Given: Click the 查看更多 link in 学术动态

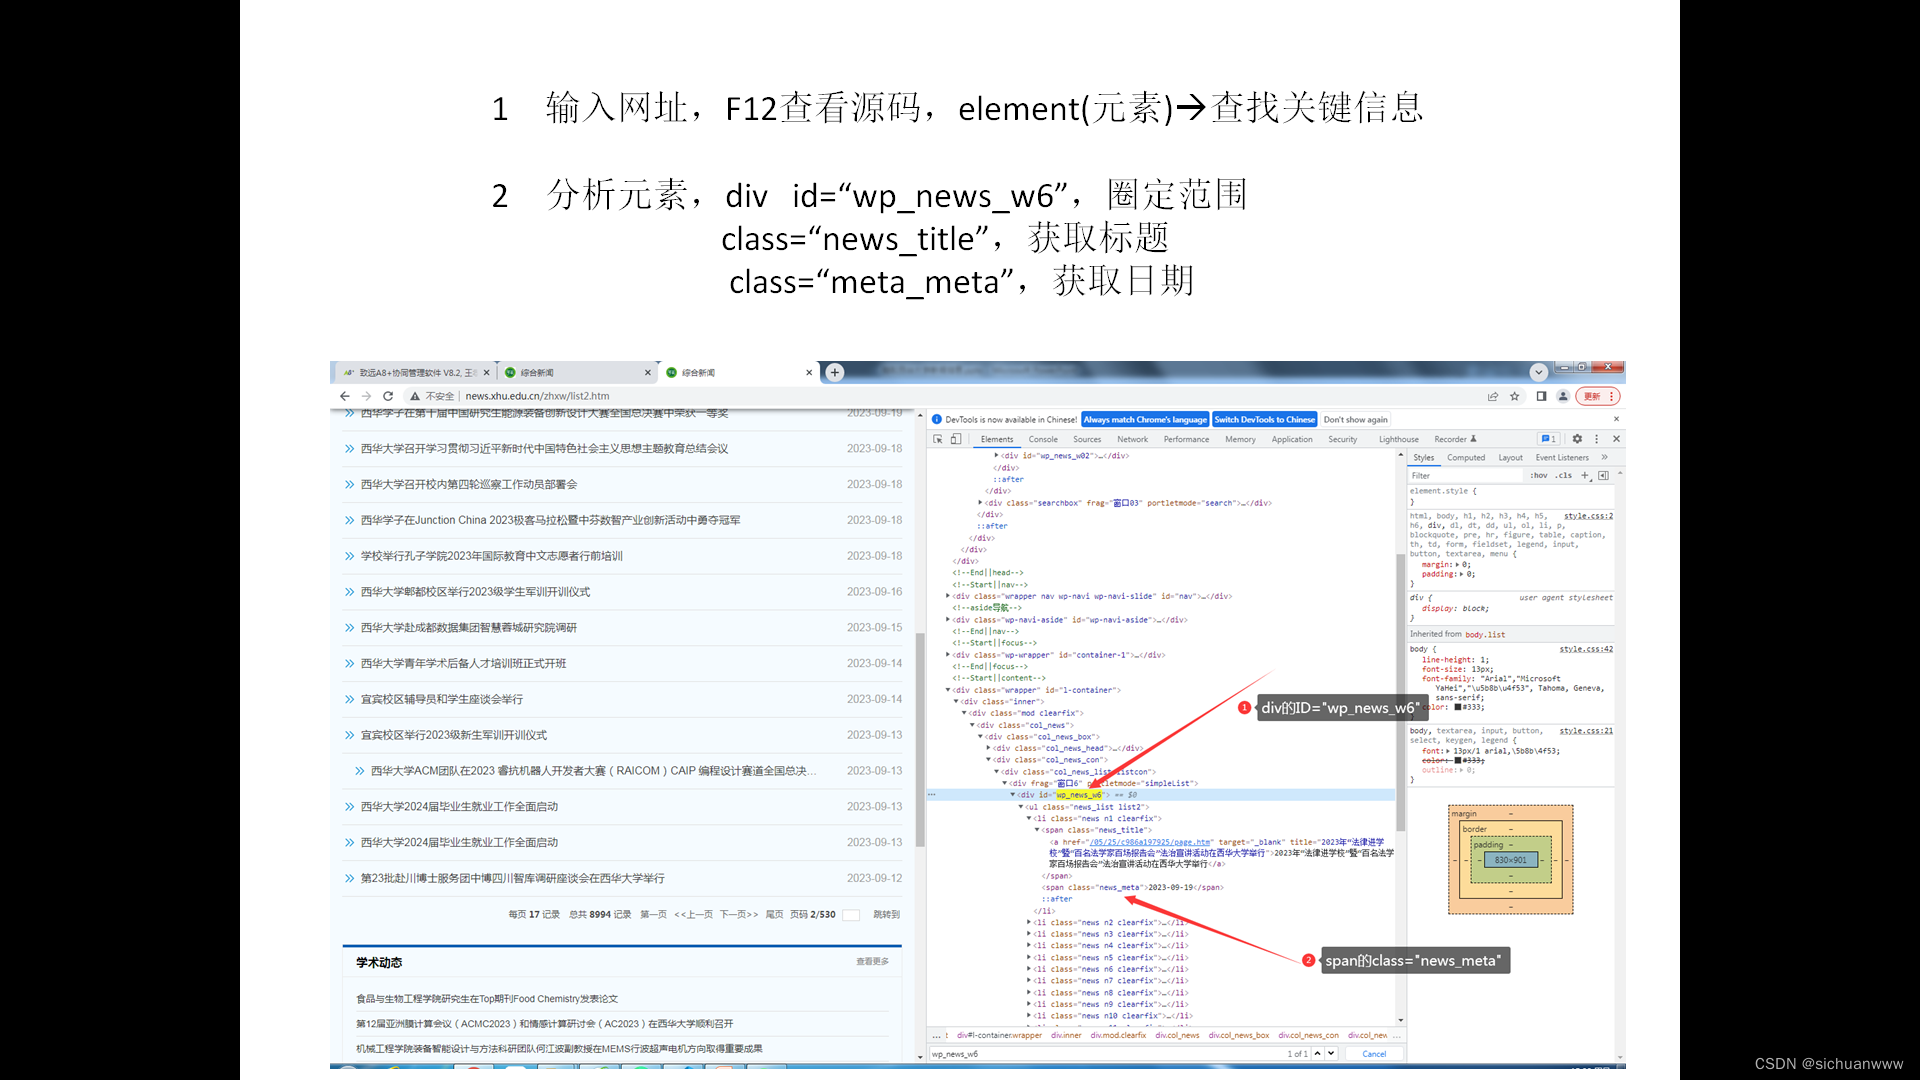Looking at the screenshot, I should click(872, 962).
